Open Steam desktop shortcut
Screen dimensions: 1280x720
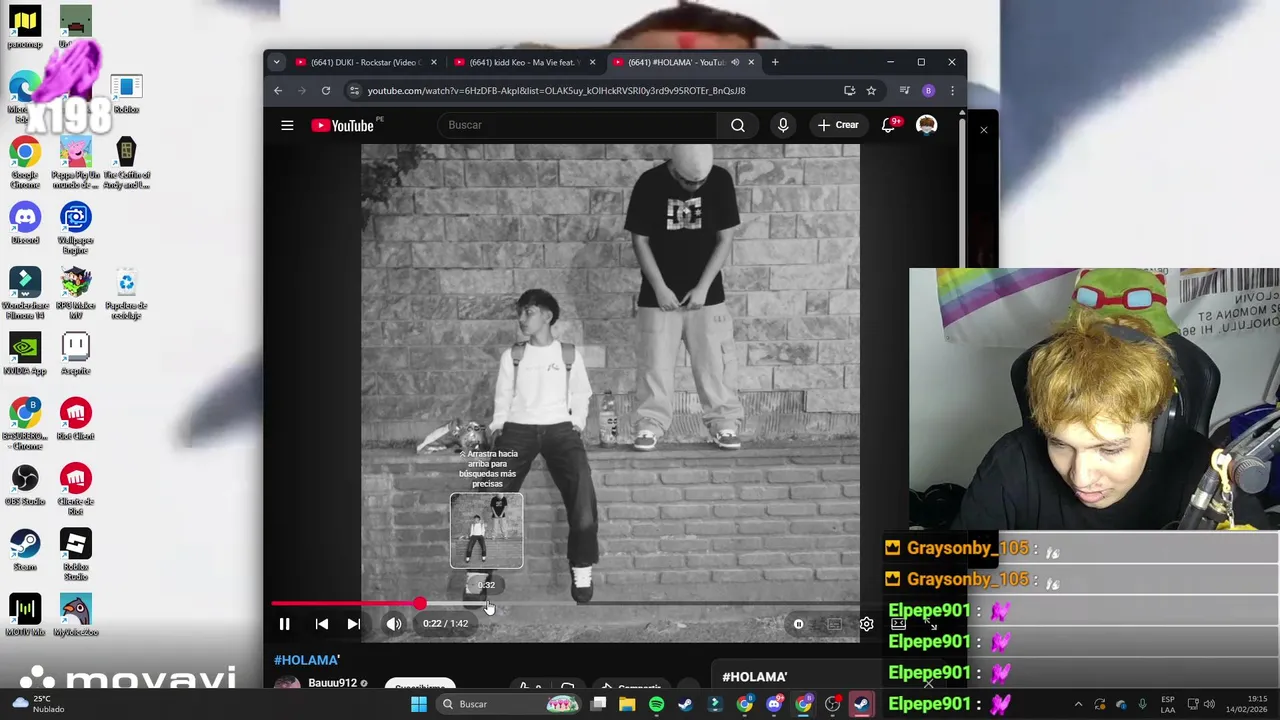(25, 550)
